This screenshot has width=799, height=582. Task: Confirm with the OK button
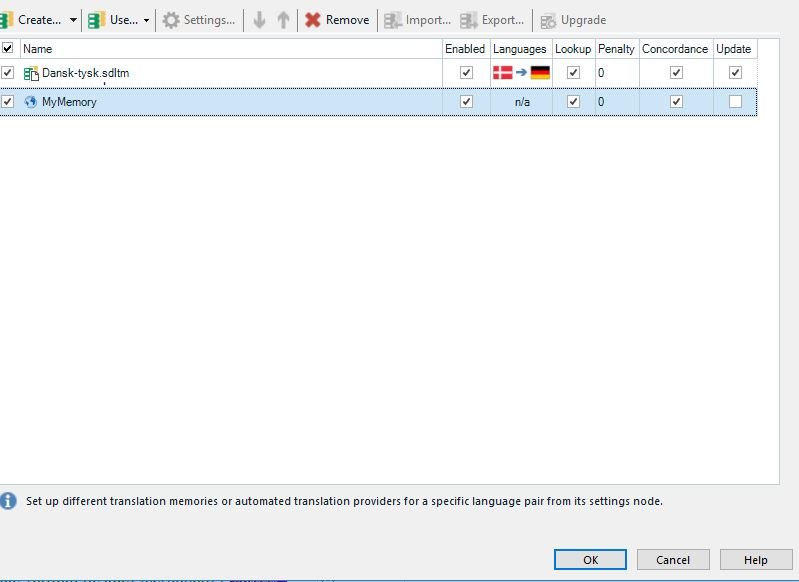pyautogui.click(x=590, y=560)
